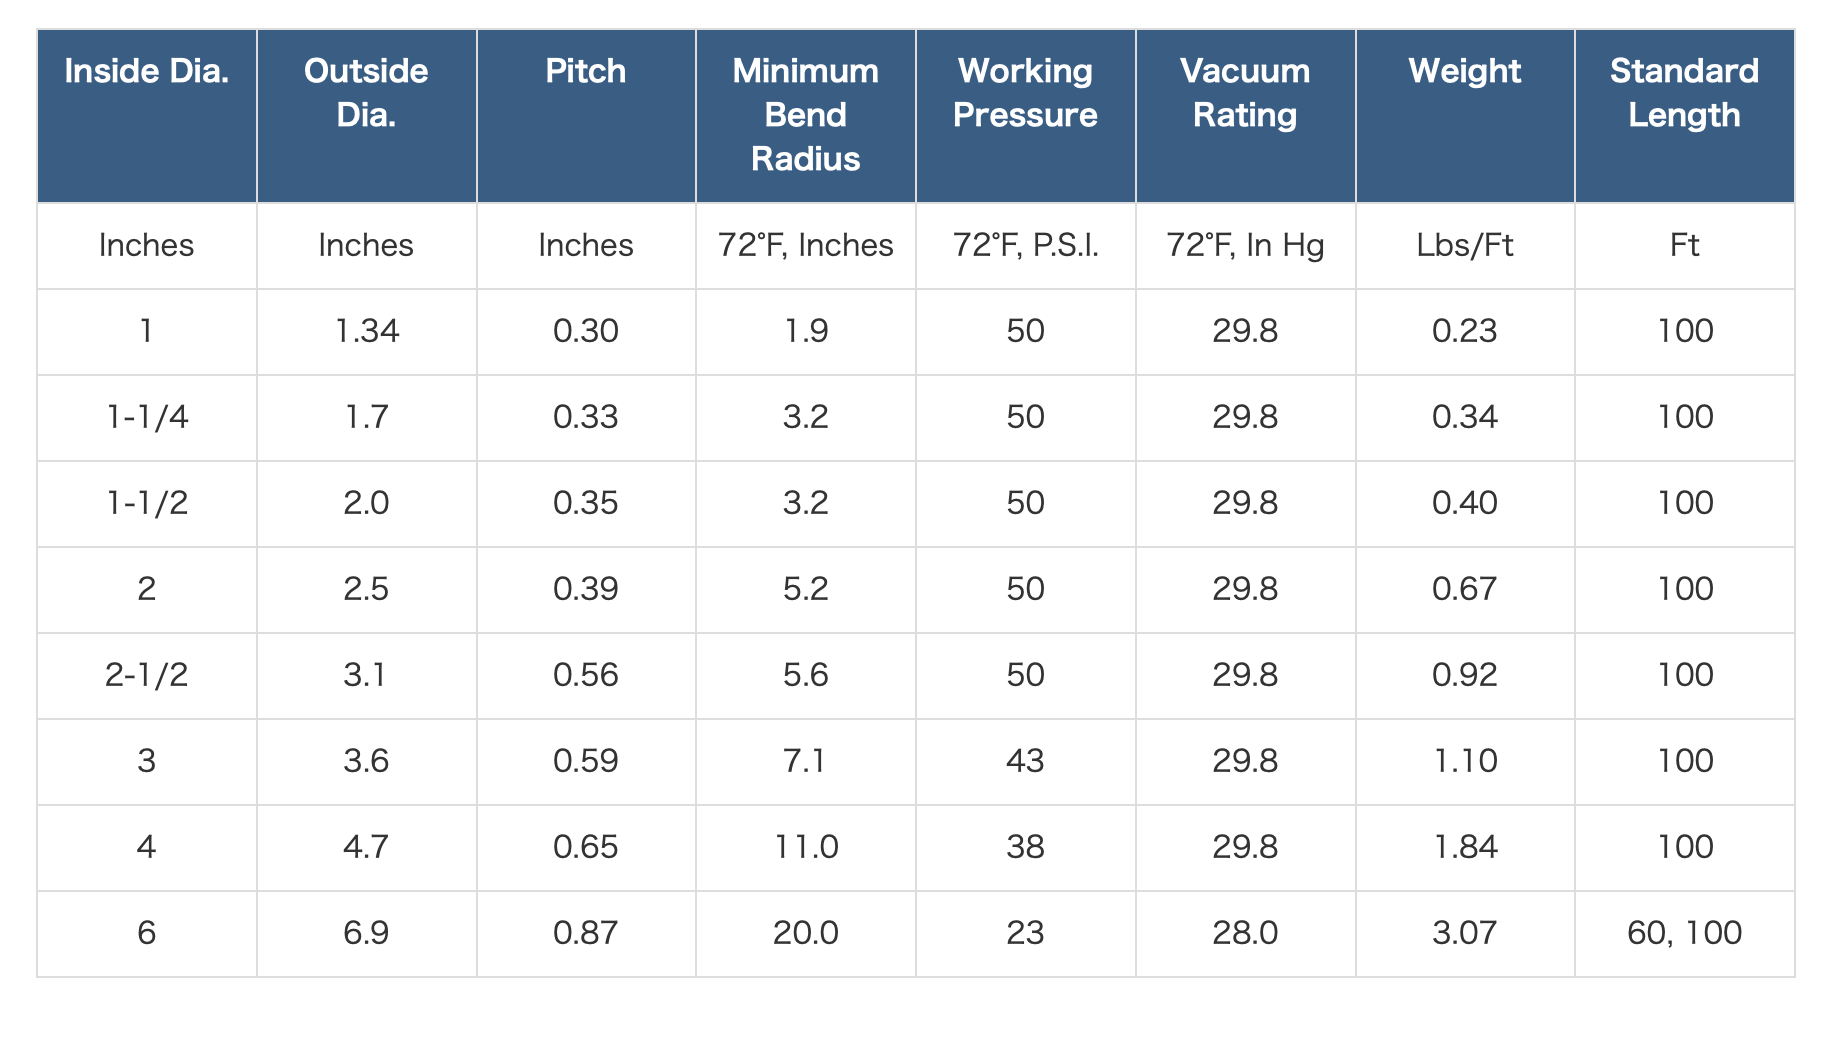
Task: Select the Minimum Bend Radius header
Action: [806, 115]
